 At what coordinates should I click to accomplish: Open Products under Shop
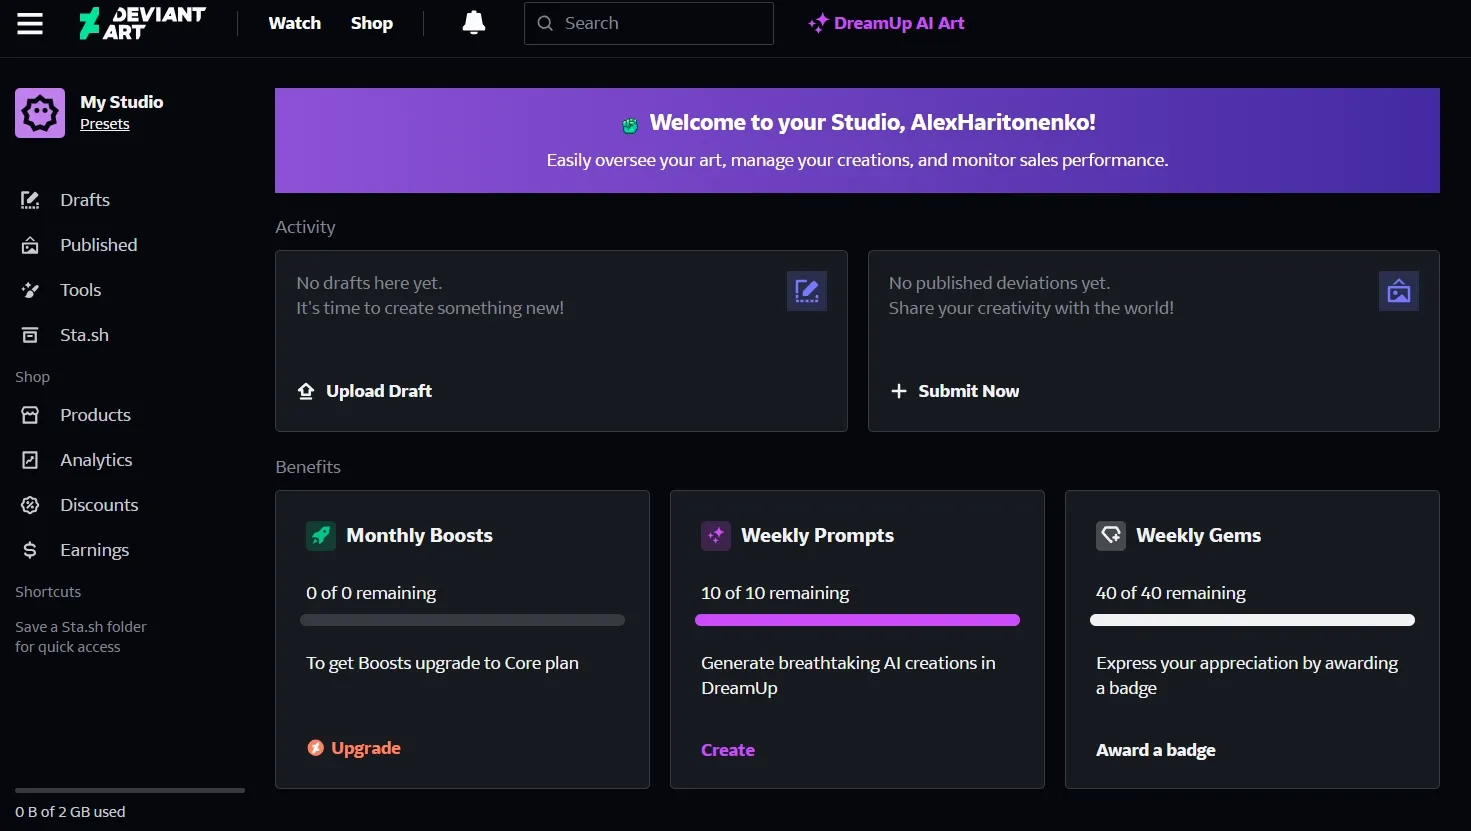[x=96, y=415]
